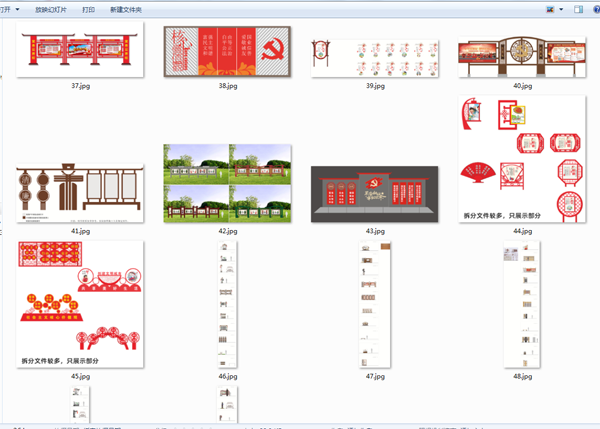Select the 42.jpg landscape thumbnail
Screen dimensions: 600x429
coord(228,185)
